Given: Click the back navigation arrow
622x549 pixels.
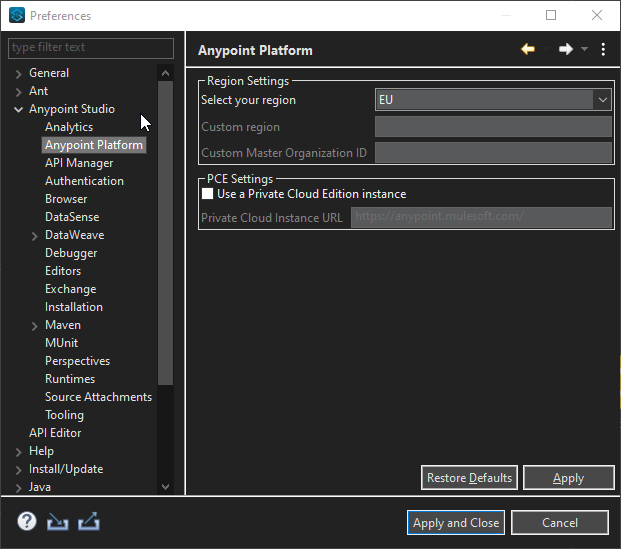Looking at the screenshot, I should point(528,49).
